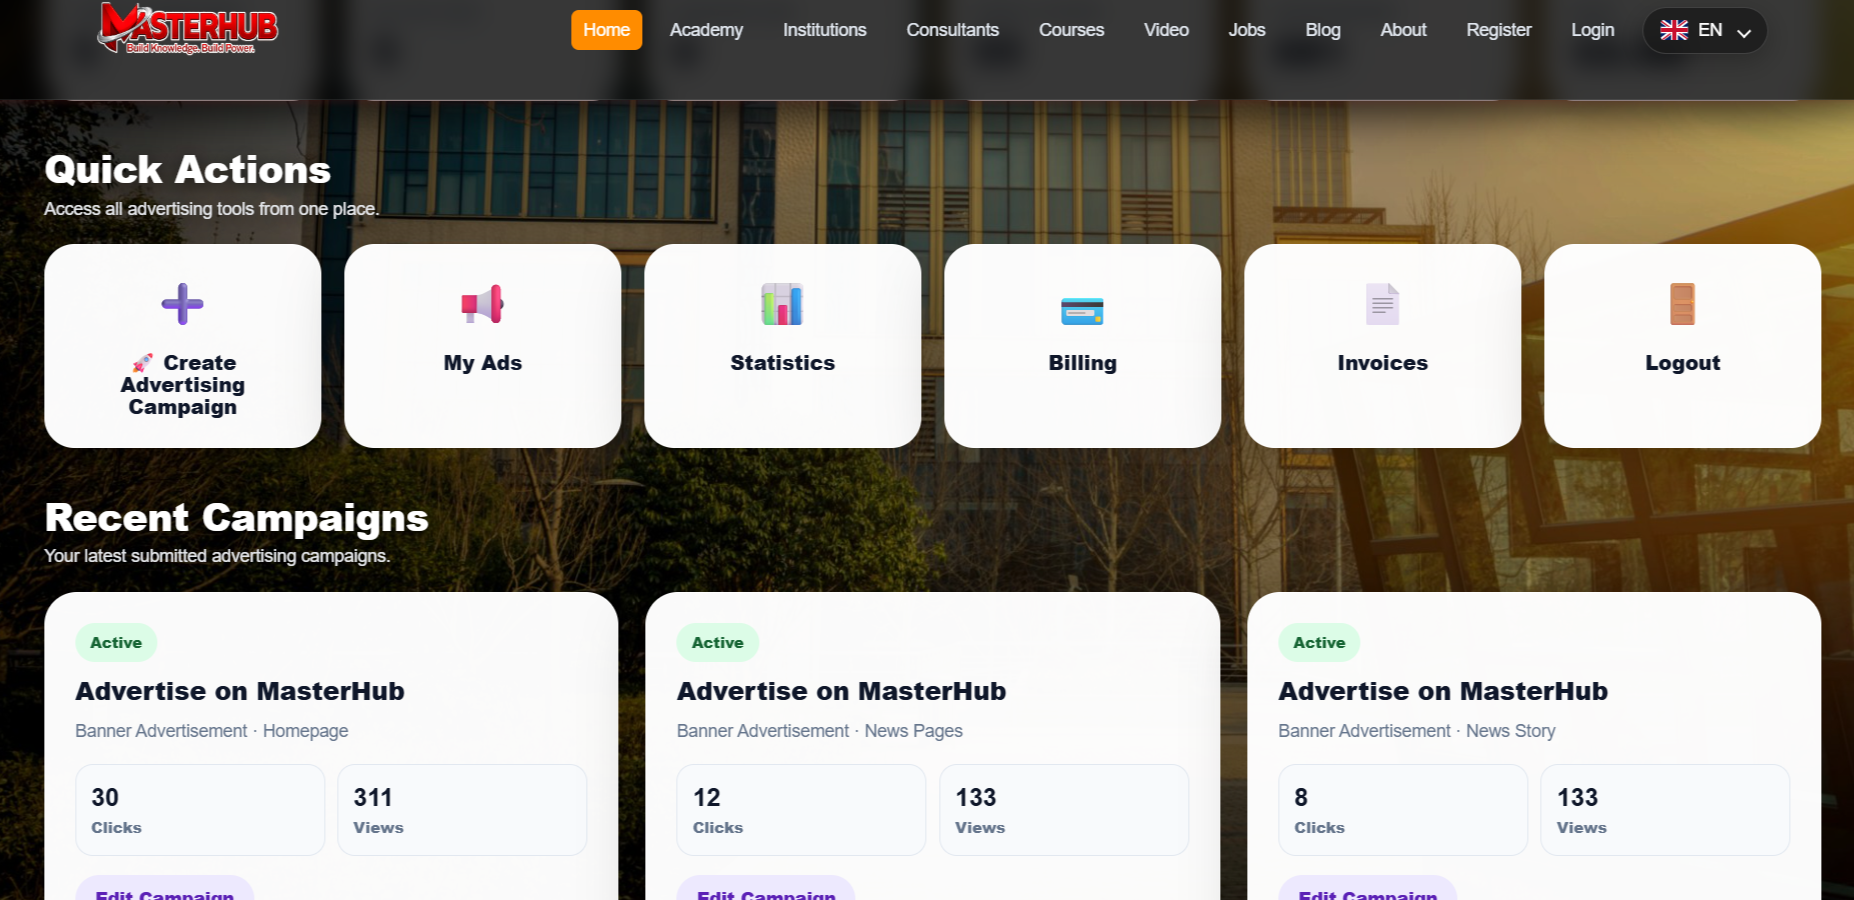Click the credit card Billing icon
Viewport: 1854px width, 900px height.
[x=1082, y=311]
